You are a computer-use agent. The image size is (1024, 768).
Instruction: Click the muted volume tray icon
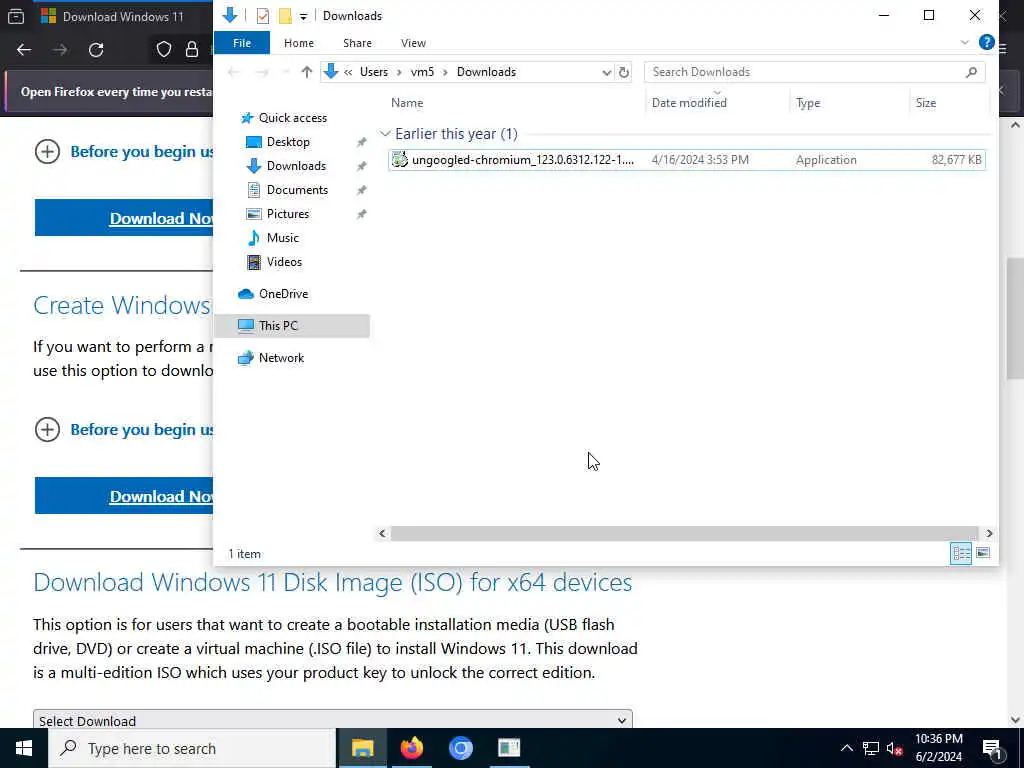pyautogui.click(x=894, y=748)
